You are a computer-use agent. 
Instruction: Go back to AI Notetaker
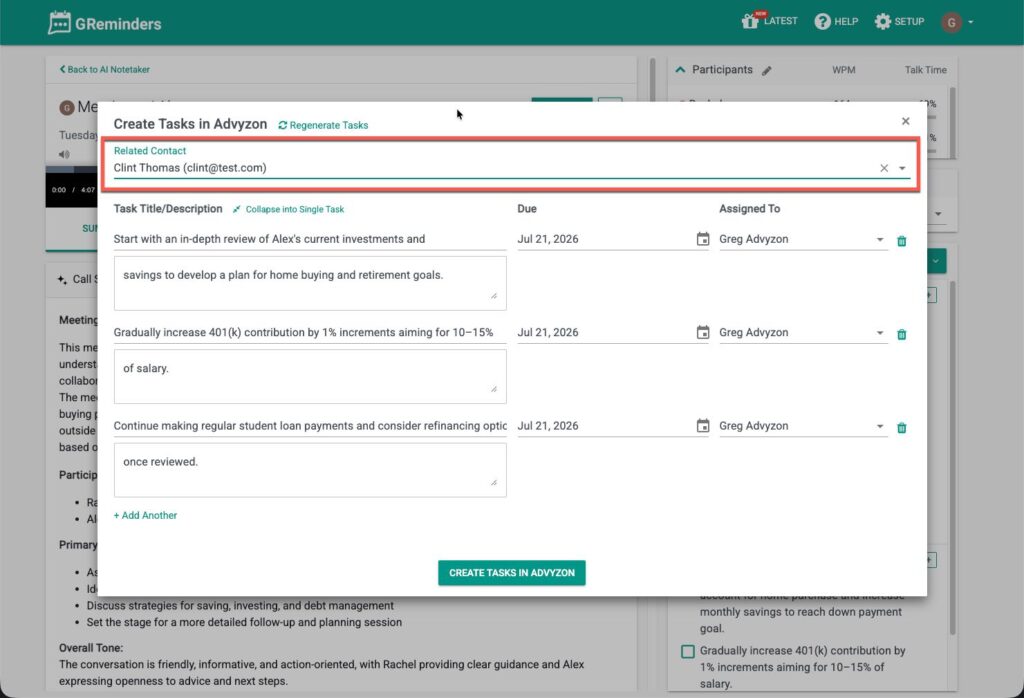coord(104,69)
